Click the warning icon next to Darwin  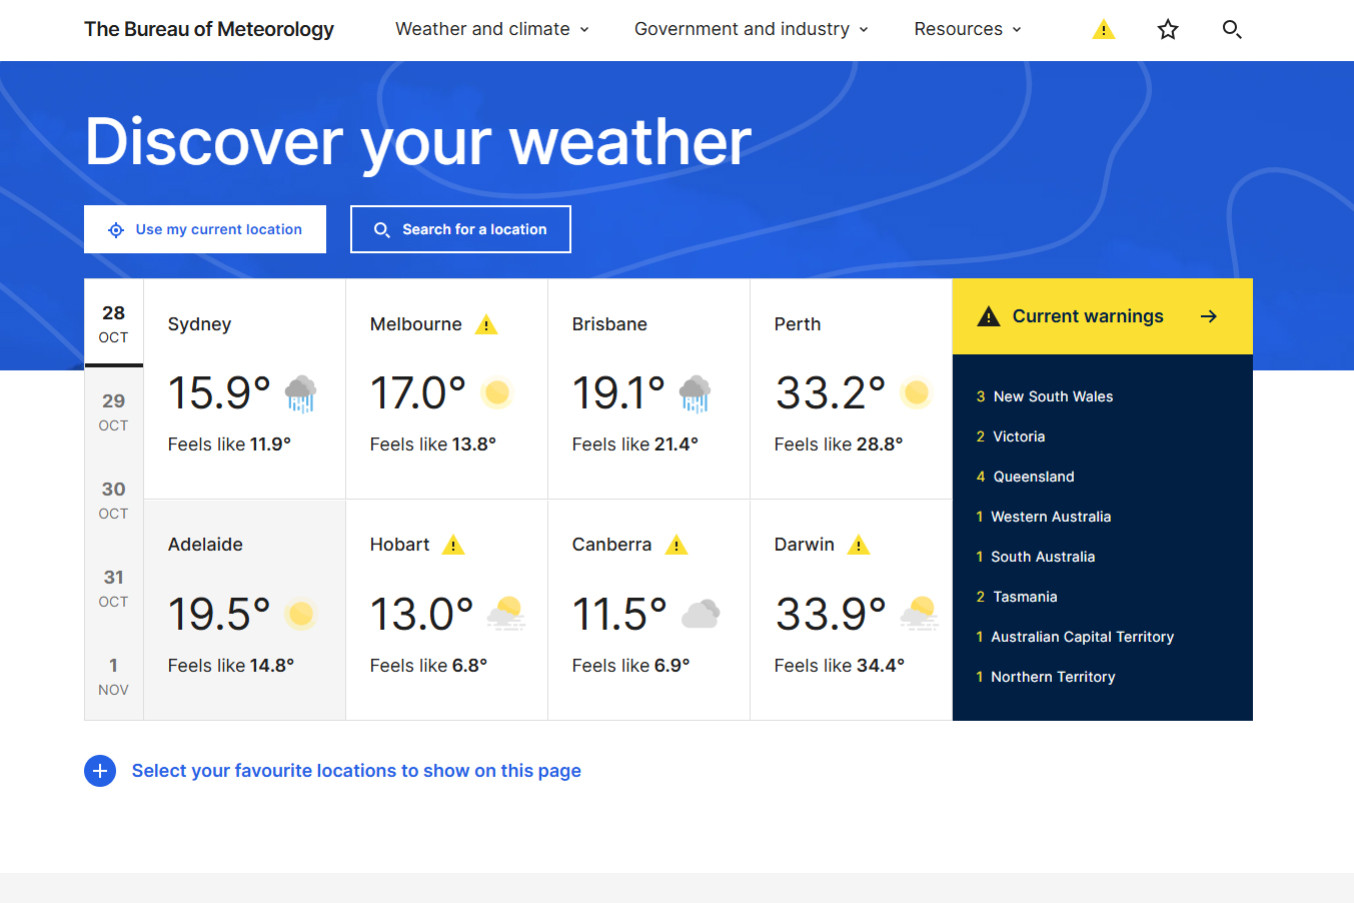coord(858,545)
